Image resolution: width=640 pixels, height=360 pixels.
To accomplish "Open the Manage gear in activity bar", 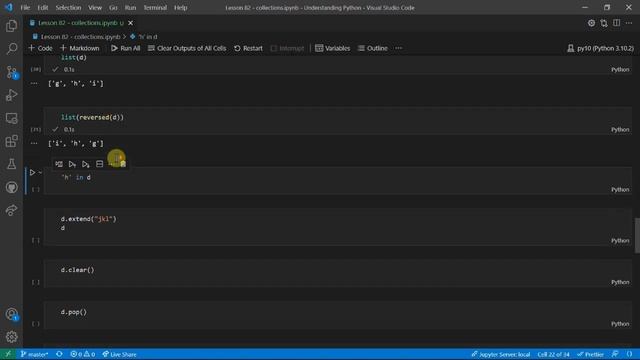I will [11, 337].
